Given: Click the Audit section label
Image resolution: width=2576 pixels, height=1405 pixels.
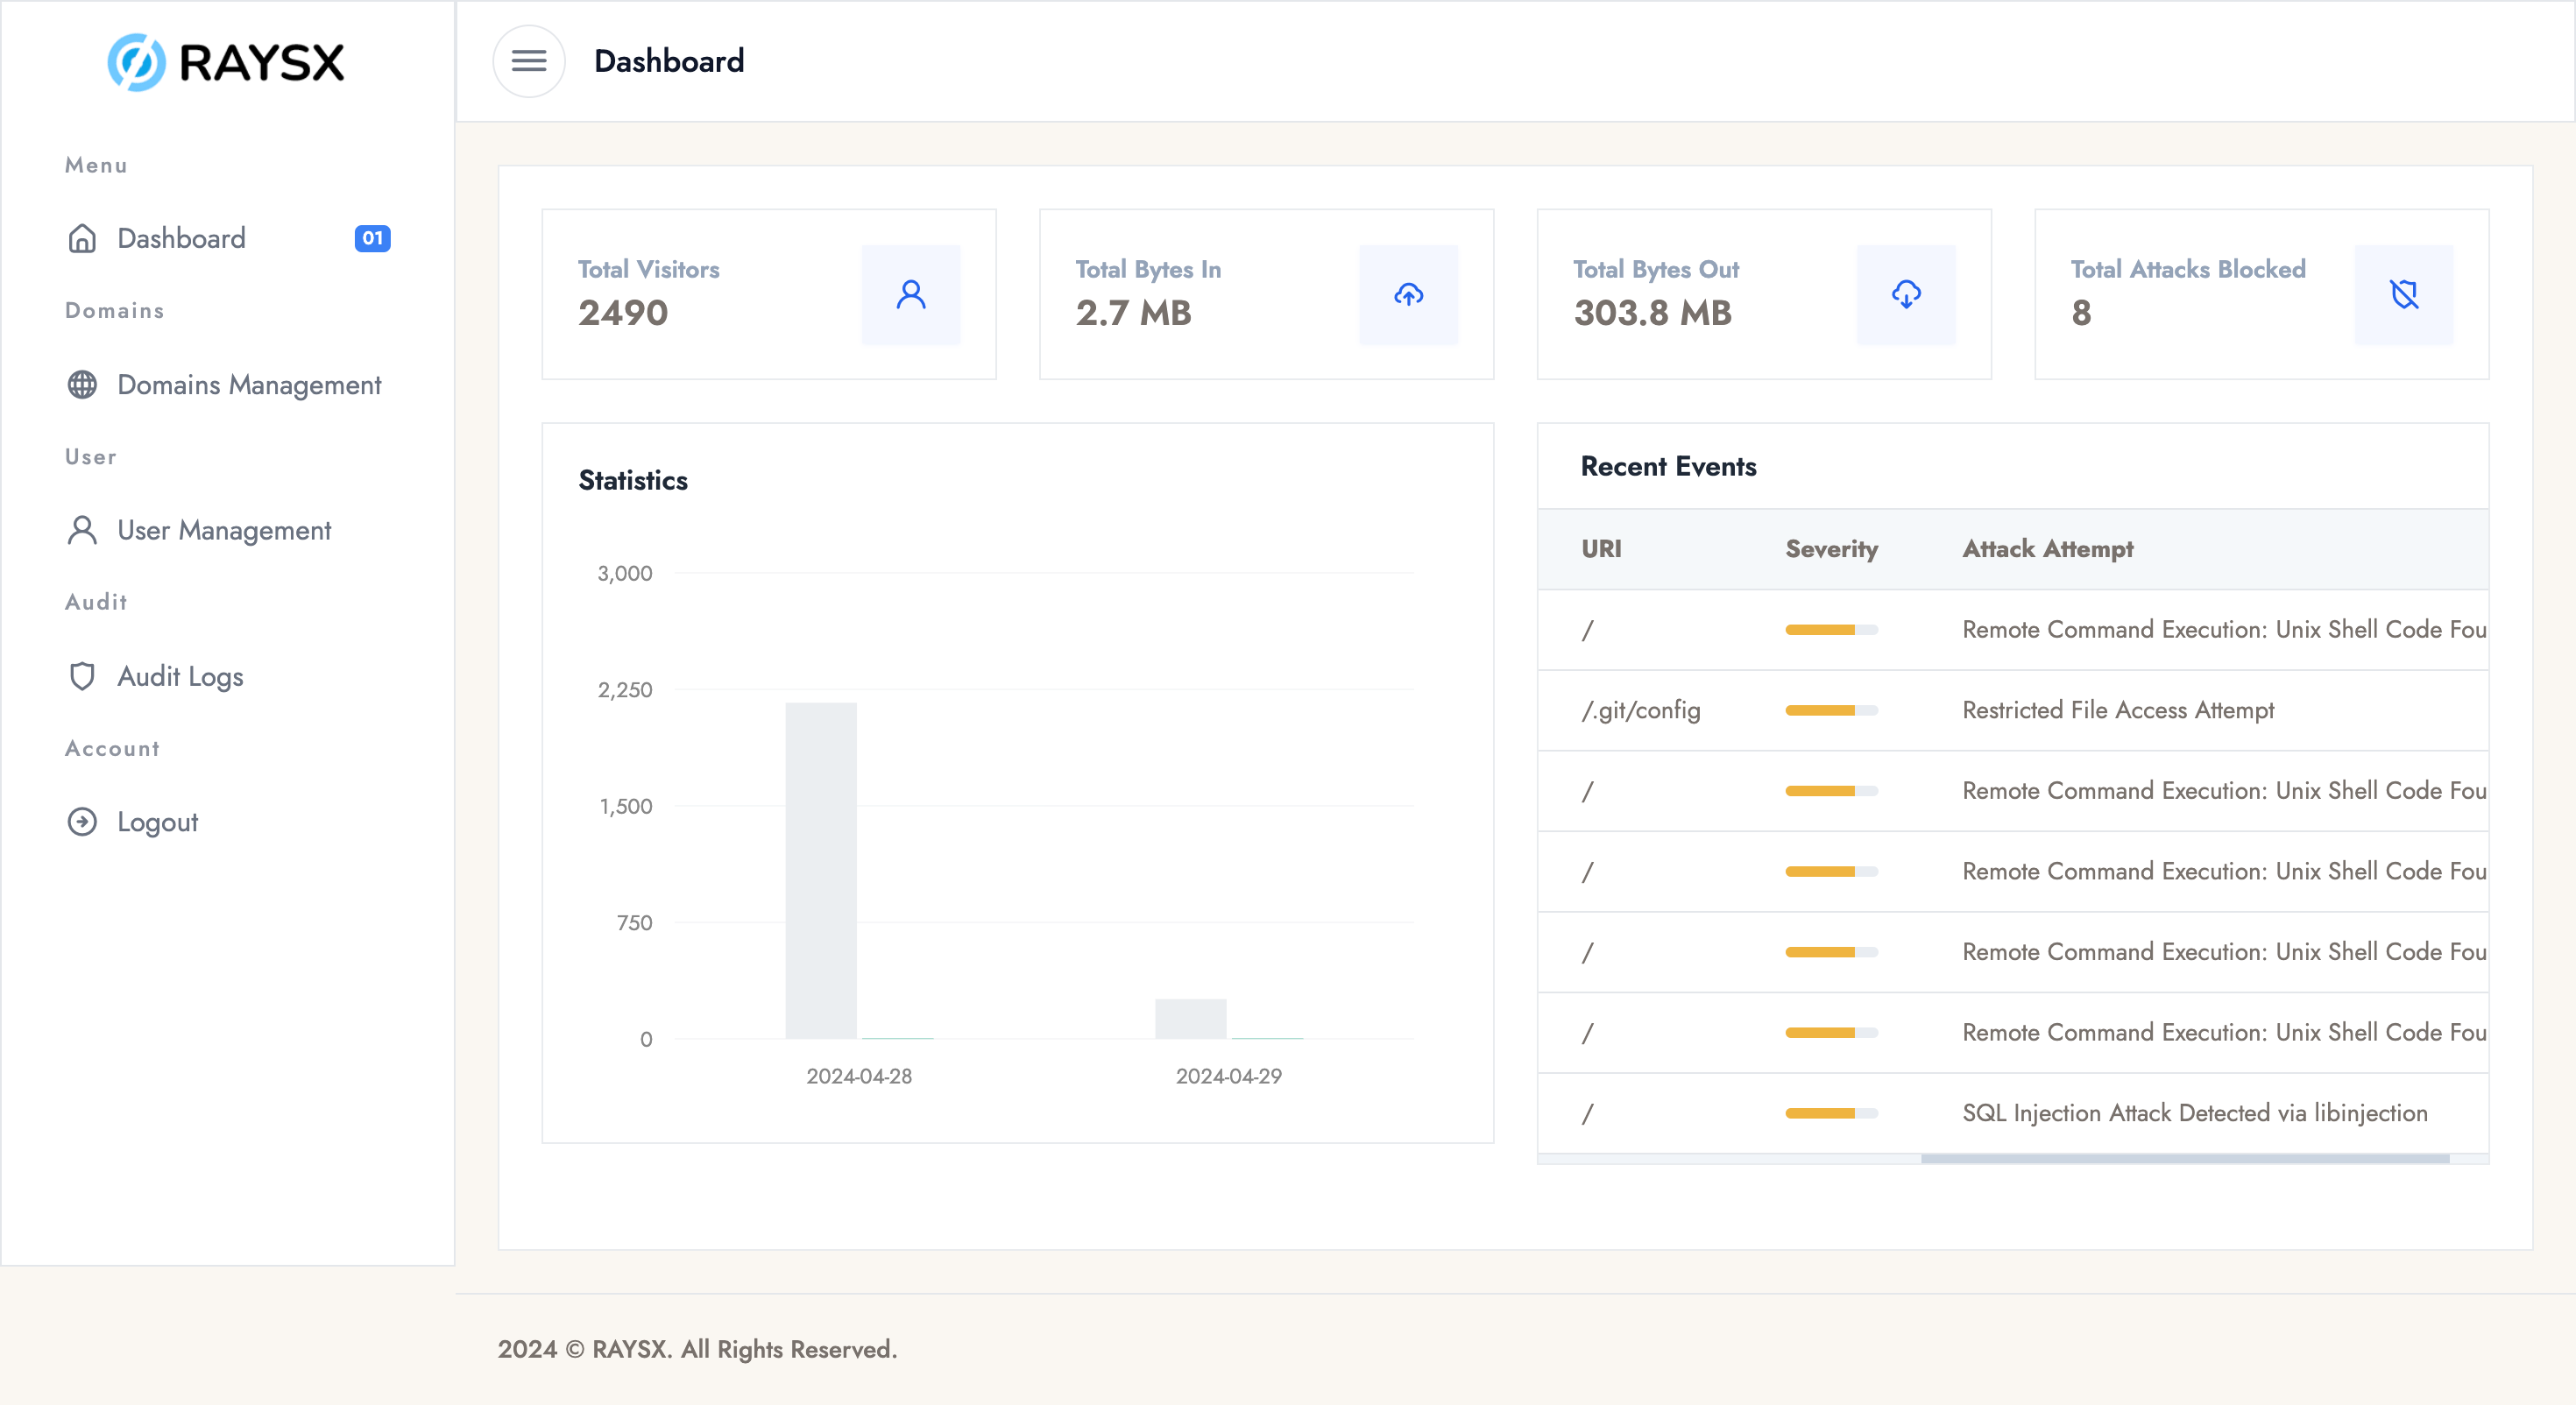Looking at the screenshot, I should pos(96,602).
